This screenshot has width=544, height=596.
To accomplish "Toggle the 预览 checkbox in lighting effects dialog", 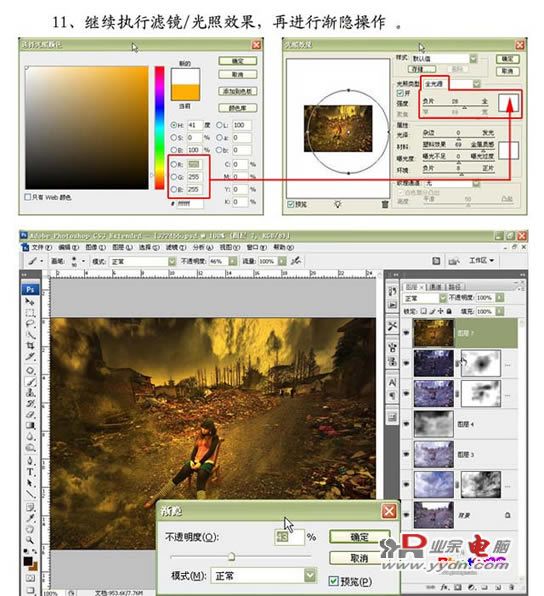I will [291, 204].
